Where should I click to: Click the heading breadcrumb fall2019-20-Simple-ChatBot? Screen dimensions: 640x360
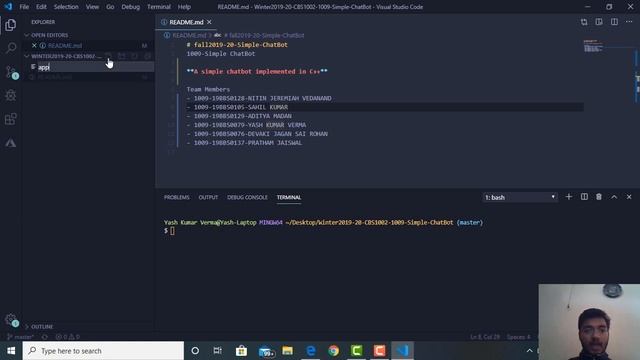click(264, 36)
